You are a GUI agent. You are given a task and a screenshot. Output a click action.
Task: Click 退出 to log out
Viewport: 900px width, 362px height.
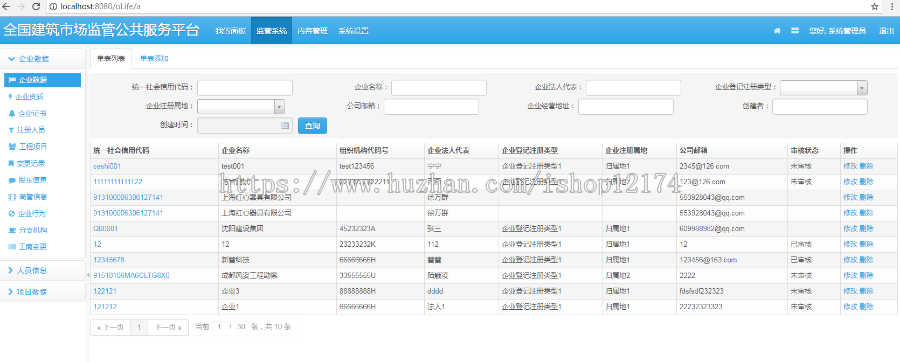coord(886,31)
